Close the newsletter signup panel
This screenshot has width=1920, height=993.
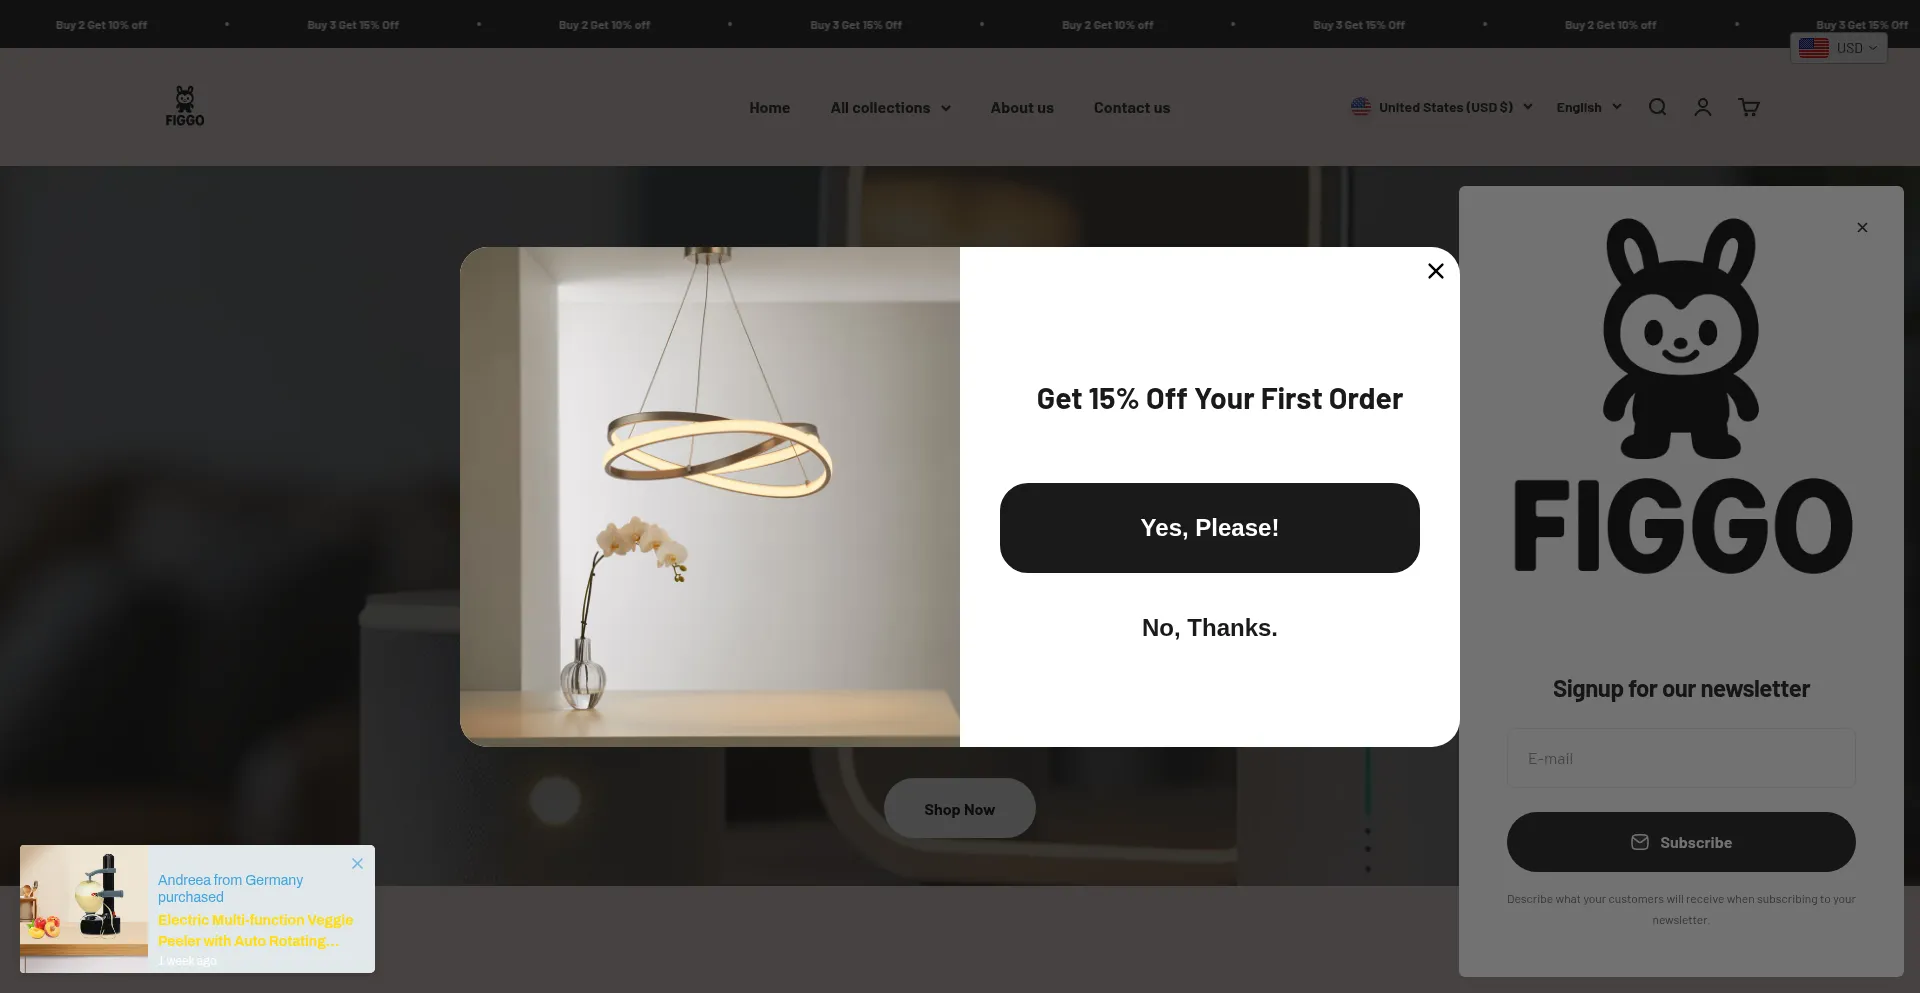pos(1862,228)
